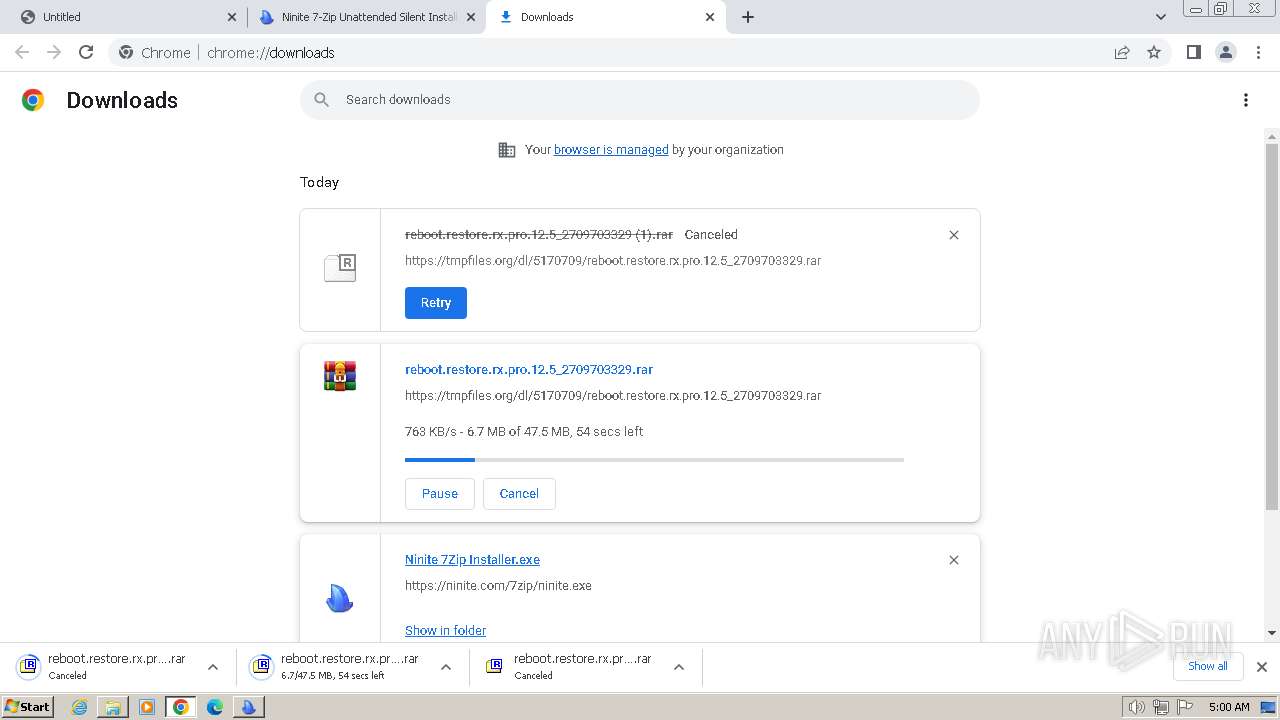Cancel the active rar download
Image resolution: width=1280 pixels, height=720 pixels.
click(x=519, y=494)
